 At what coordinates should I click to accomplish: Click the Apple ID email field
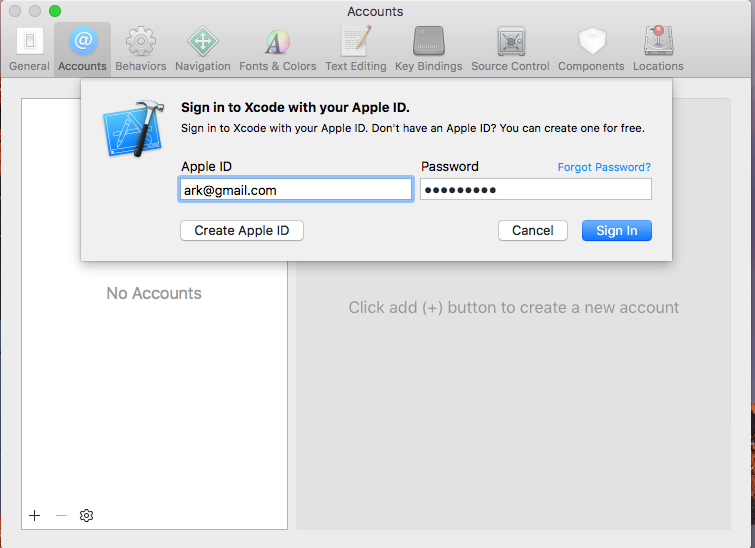(296, 190)
